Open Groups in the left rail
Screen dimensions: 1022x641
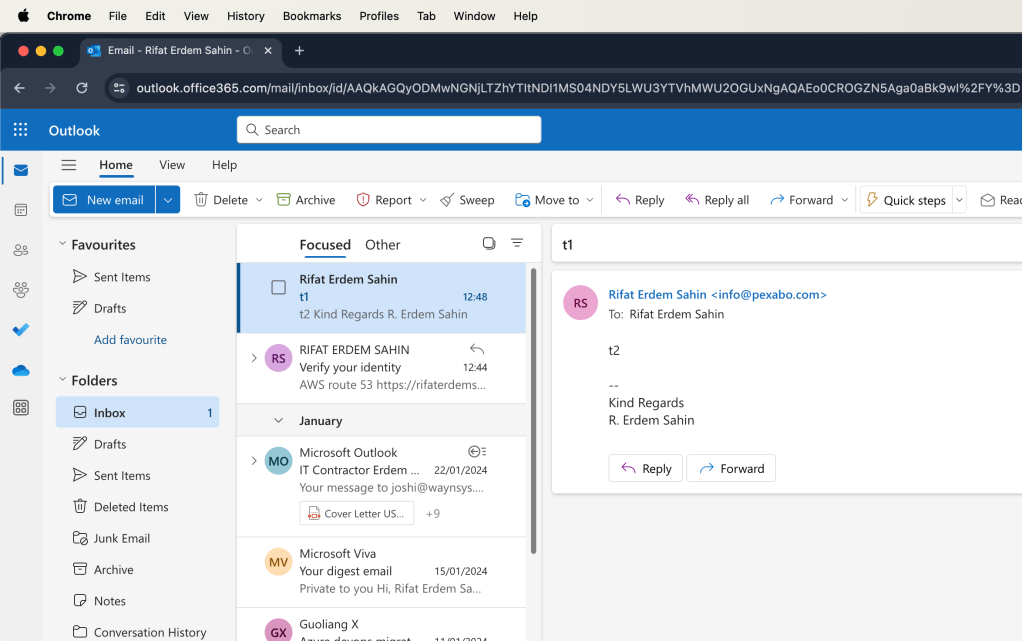pos(21,290)
